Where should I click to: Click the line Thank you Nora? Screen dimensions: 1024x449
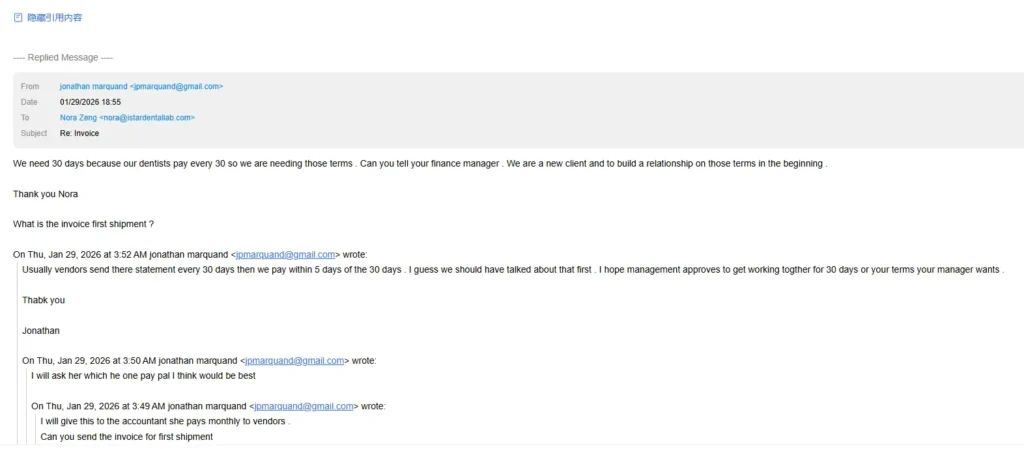point(45,194)
